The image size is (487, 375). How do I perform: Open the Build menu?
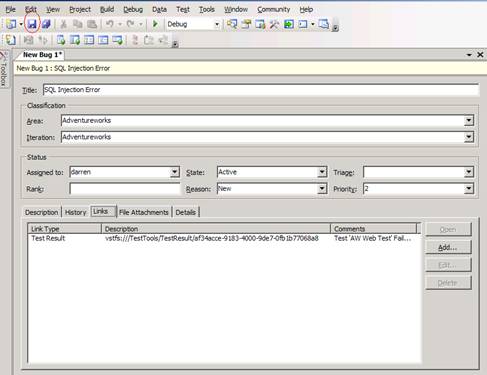107,9
